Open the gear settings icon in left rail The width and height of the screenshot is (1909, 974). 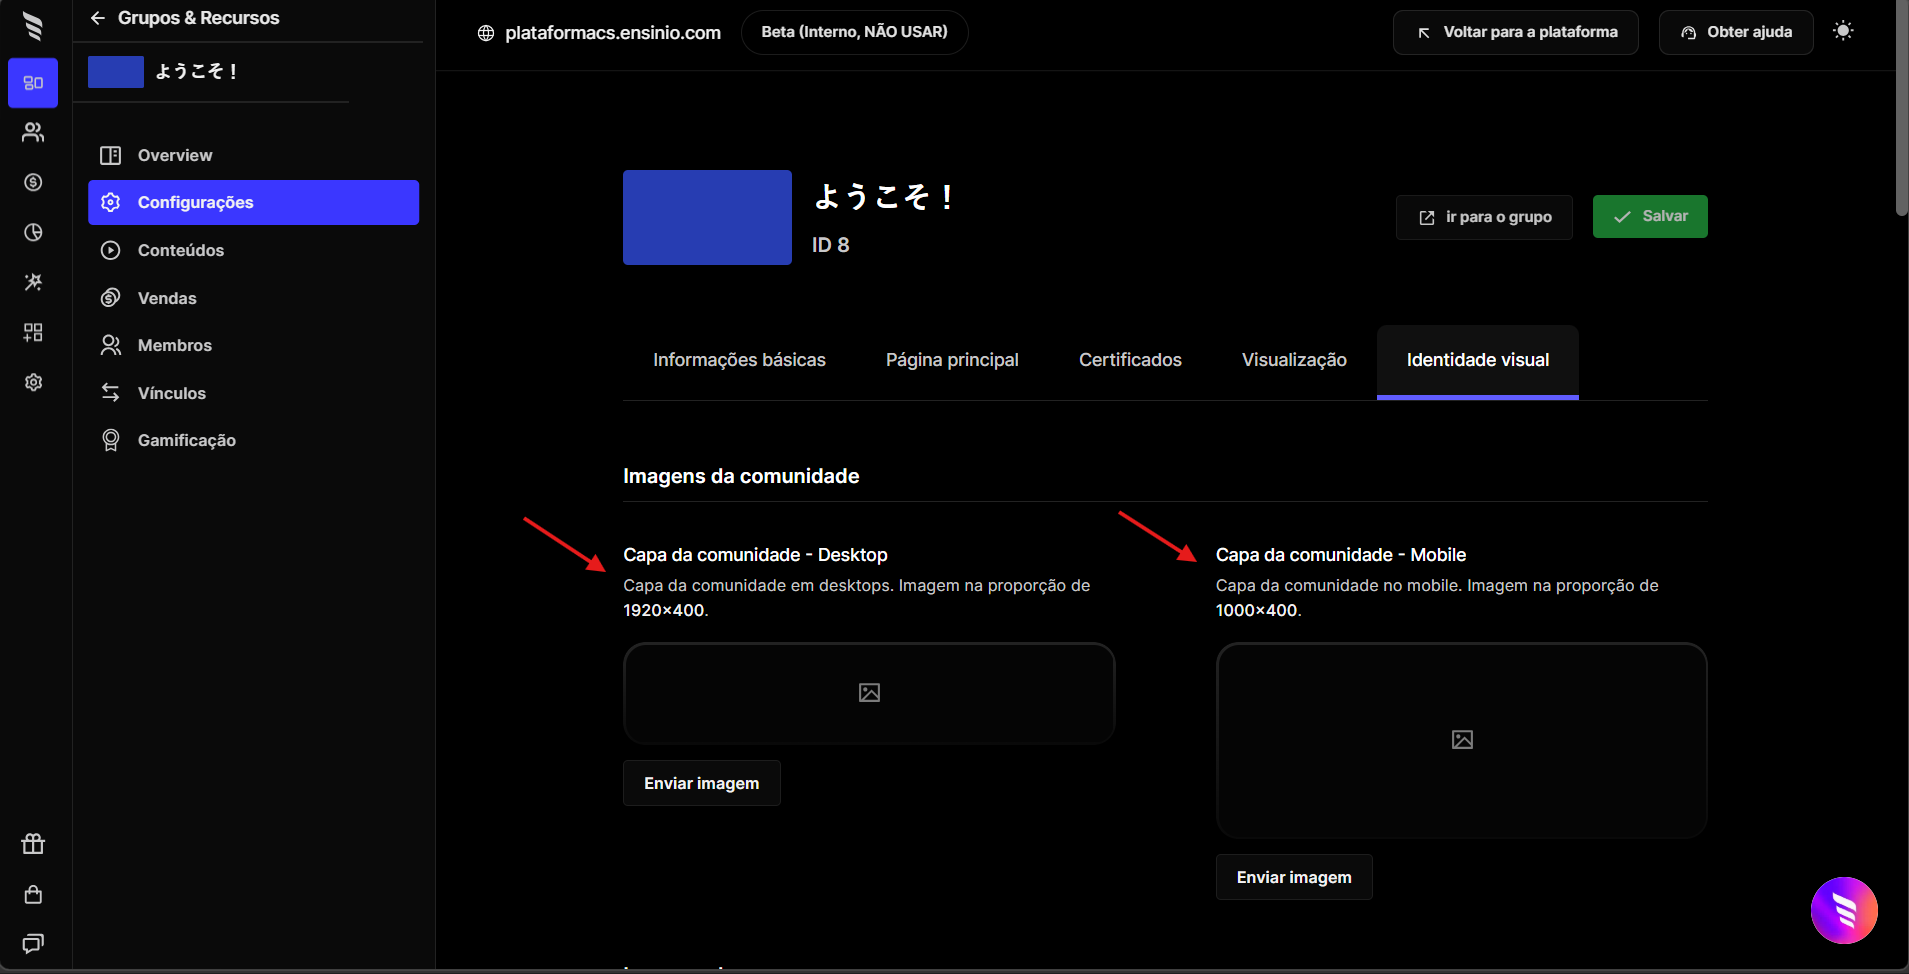point(33,382)
